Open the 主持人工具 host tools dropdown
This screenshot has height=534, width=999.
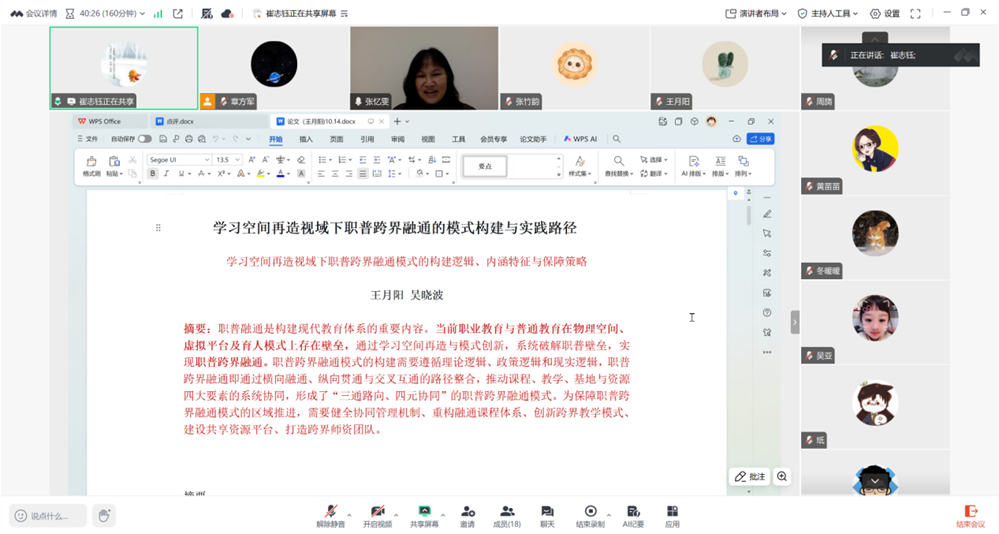point(828,13)
